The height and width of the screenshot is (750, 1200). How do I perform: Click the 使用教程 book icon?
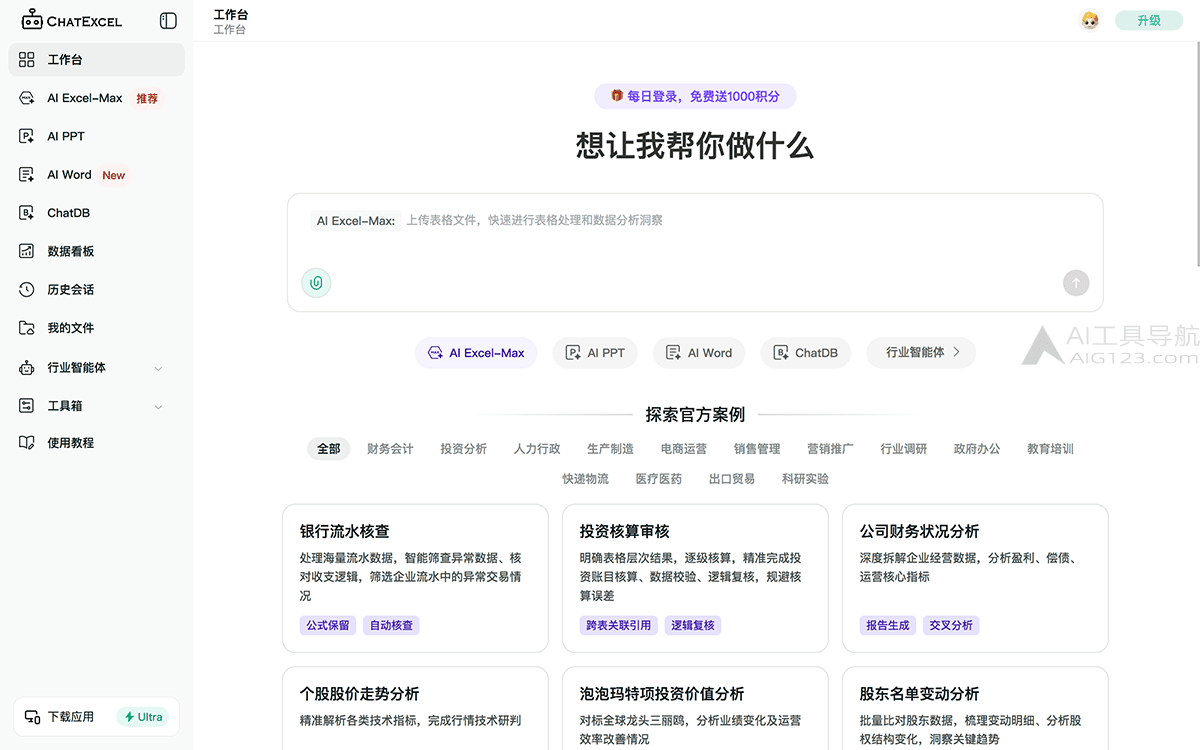27,443
